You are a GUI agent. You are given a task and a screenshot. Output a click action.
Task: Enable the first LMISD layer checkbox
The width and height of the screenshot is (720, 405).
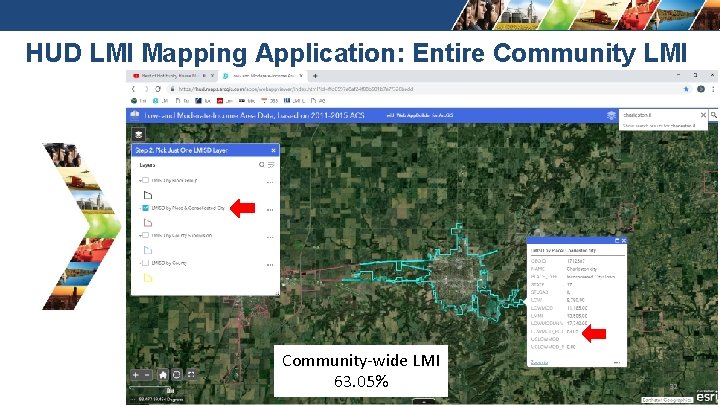tap(145, 180)
